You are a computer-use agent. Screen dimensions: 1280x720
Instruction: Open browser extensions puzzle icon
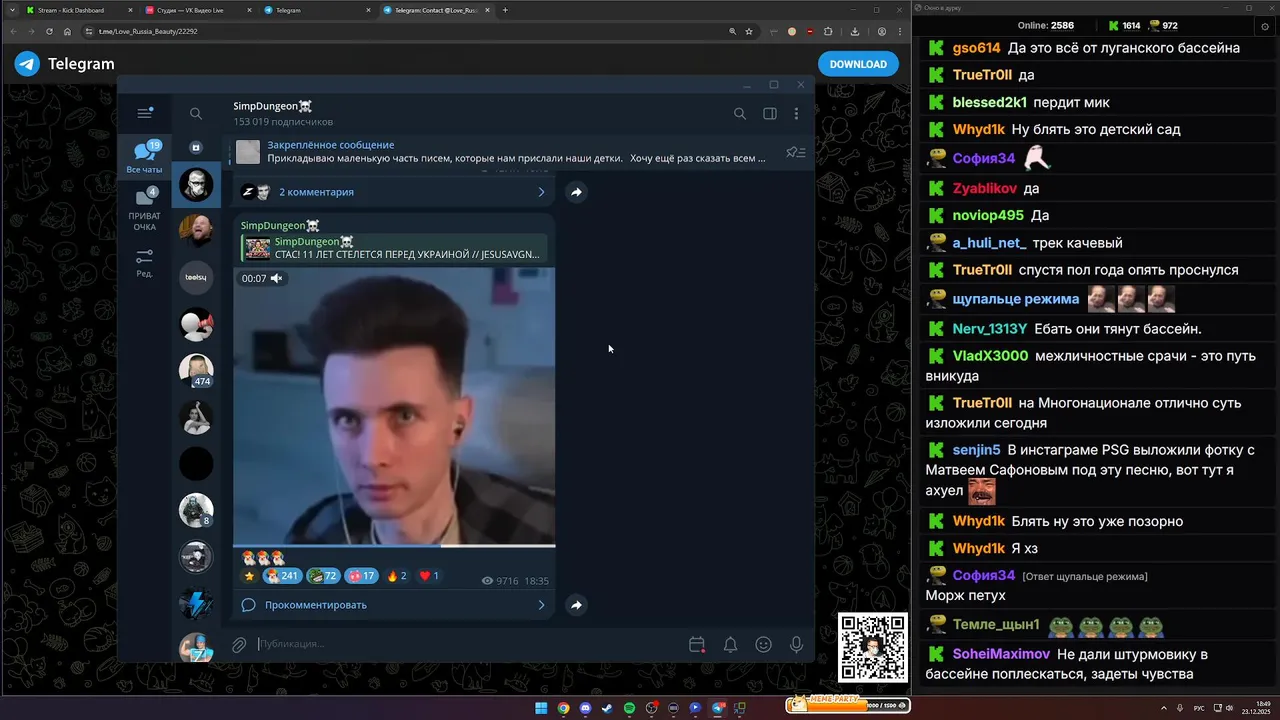[828, 31]
